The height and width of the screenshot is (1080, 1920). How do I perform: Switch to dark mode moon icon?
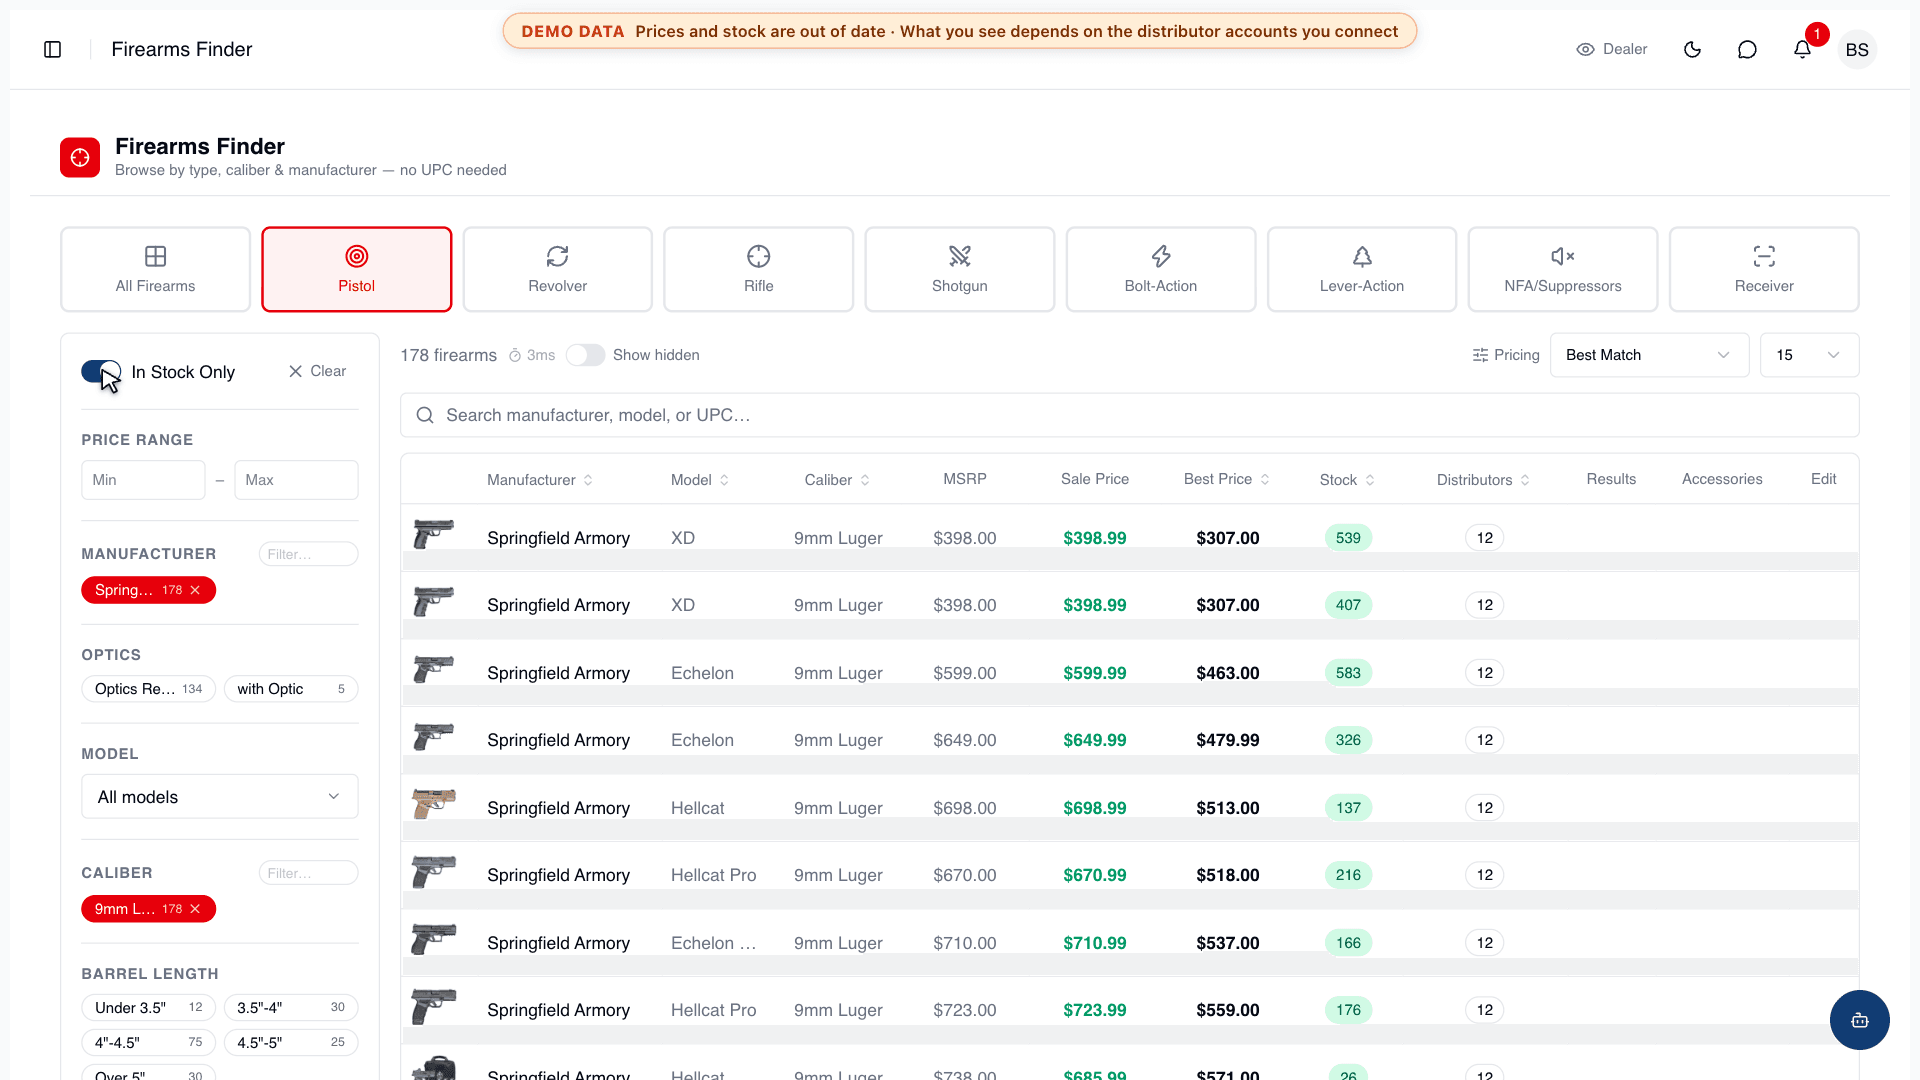click(x=1692, y=49)
